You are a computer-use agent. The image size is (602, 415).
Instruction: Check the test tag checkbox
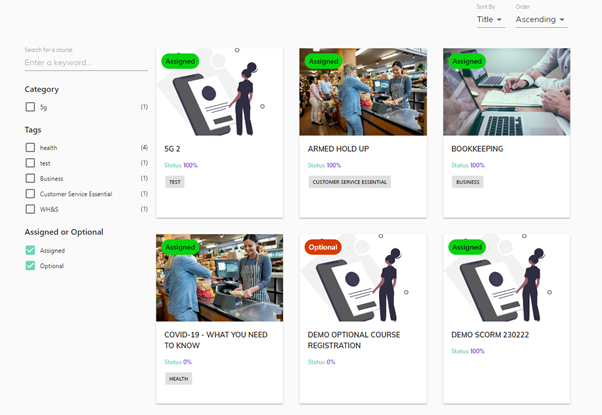(30, 163)
